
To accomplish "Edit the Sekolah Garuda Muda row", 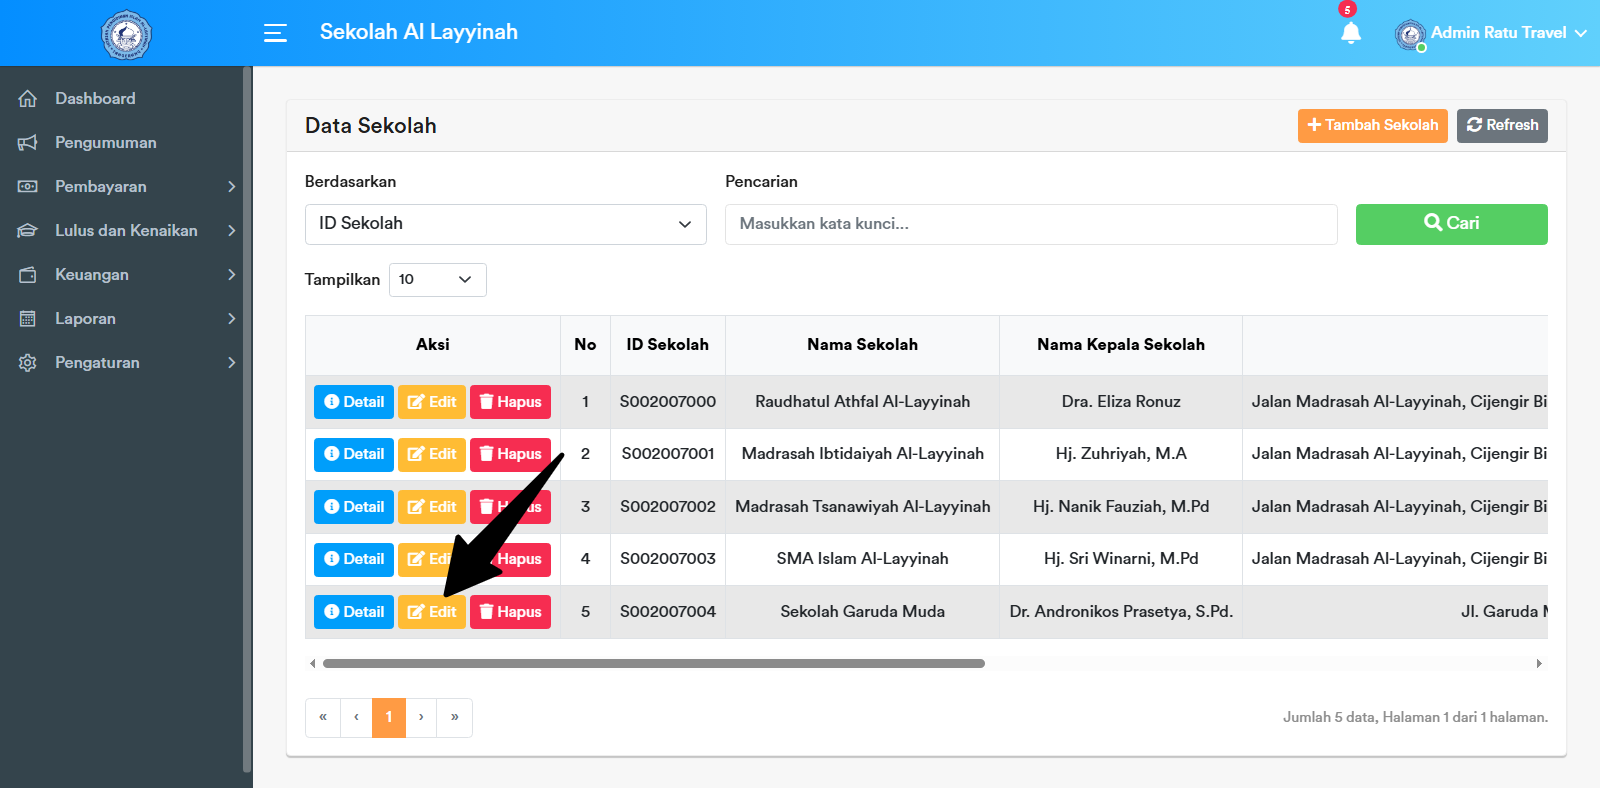I will (432, 612).
